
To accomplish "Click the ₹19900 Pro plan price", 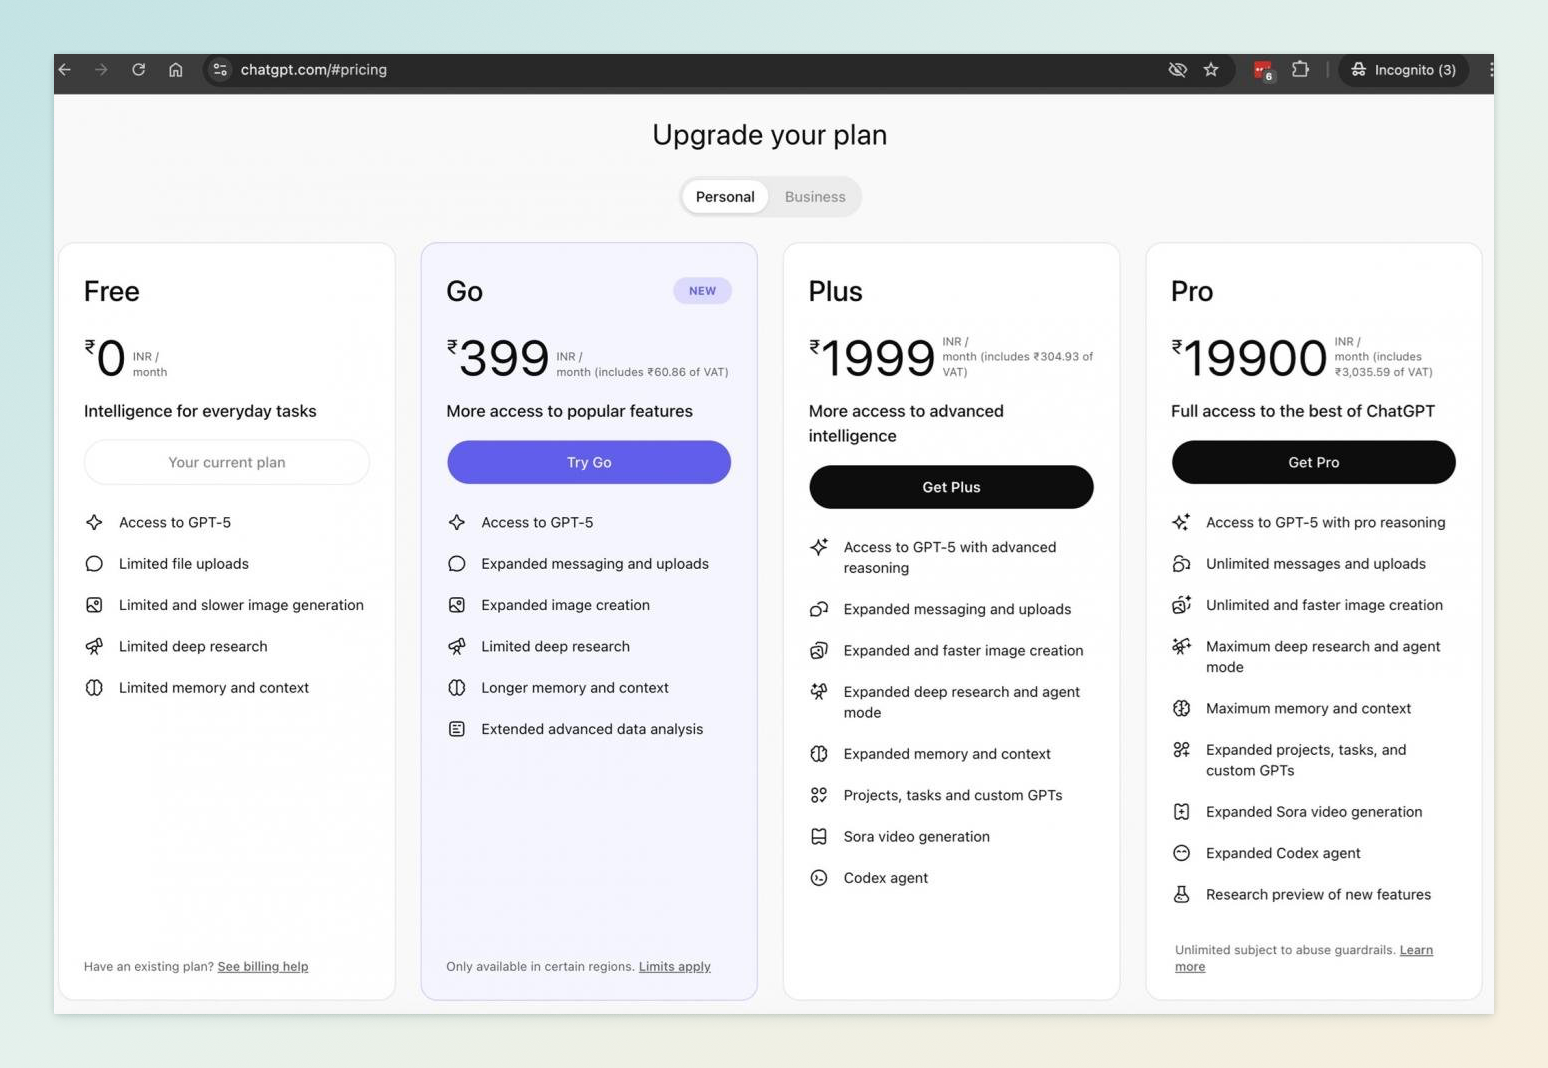I will [1249, 358].
